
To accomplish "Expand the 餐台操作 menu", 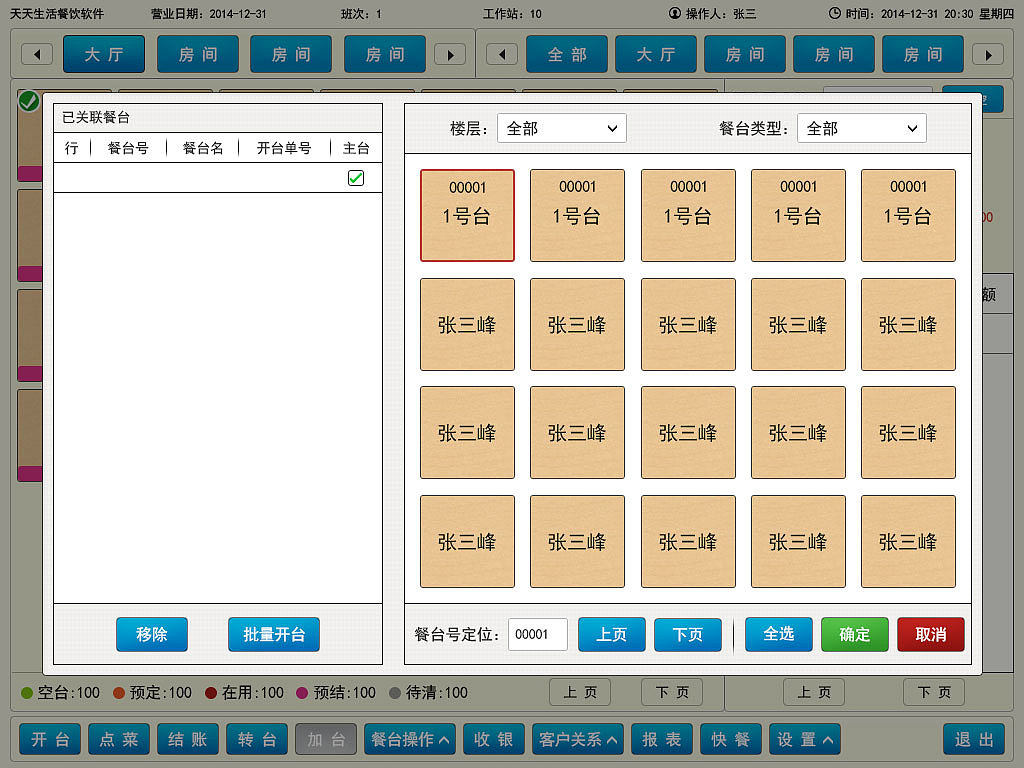I will click(409, 739).
